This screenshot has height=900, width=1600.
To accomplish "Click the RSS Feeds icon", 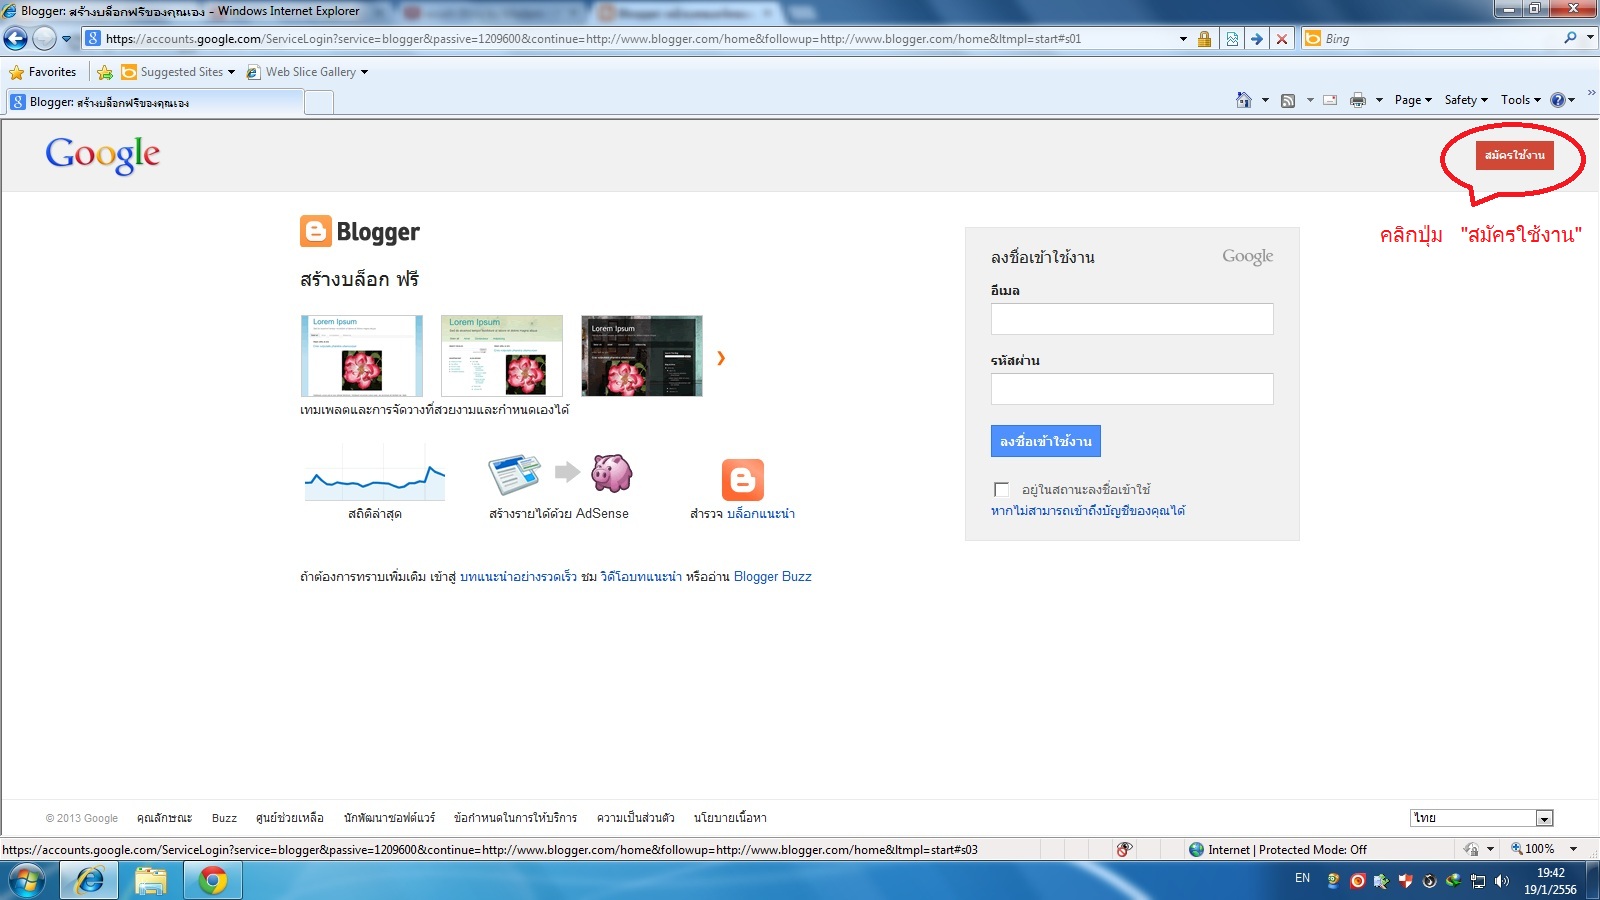I will click(1288, 100).
